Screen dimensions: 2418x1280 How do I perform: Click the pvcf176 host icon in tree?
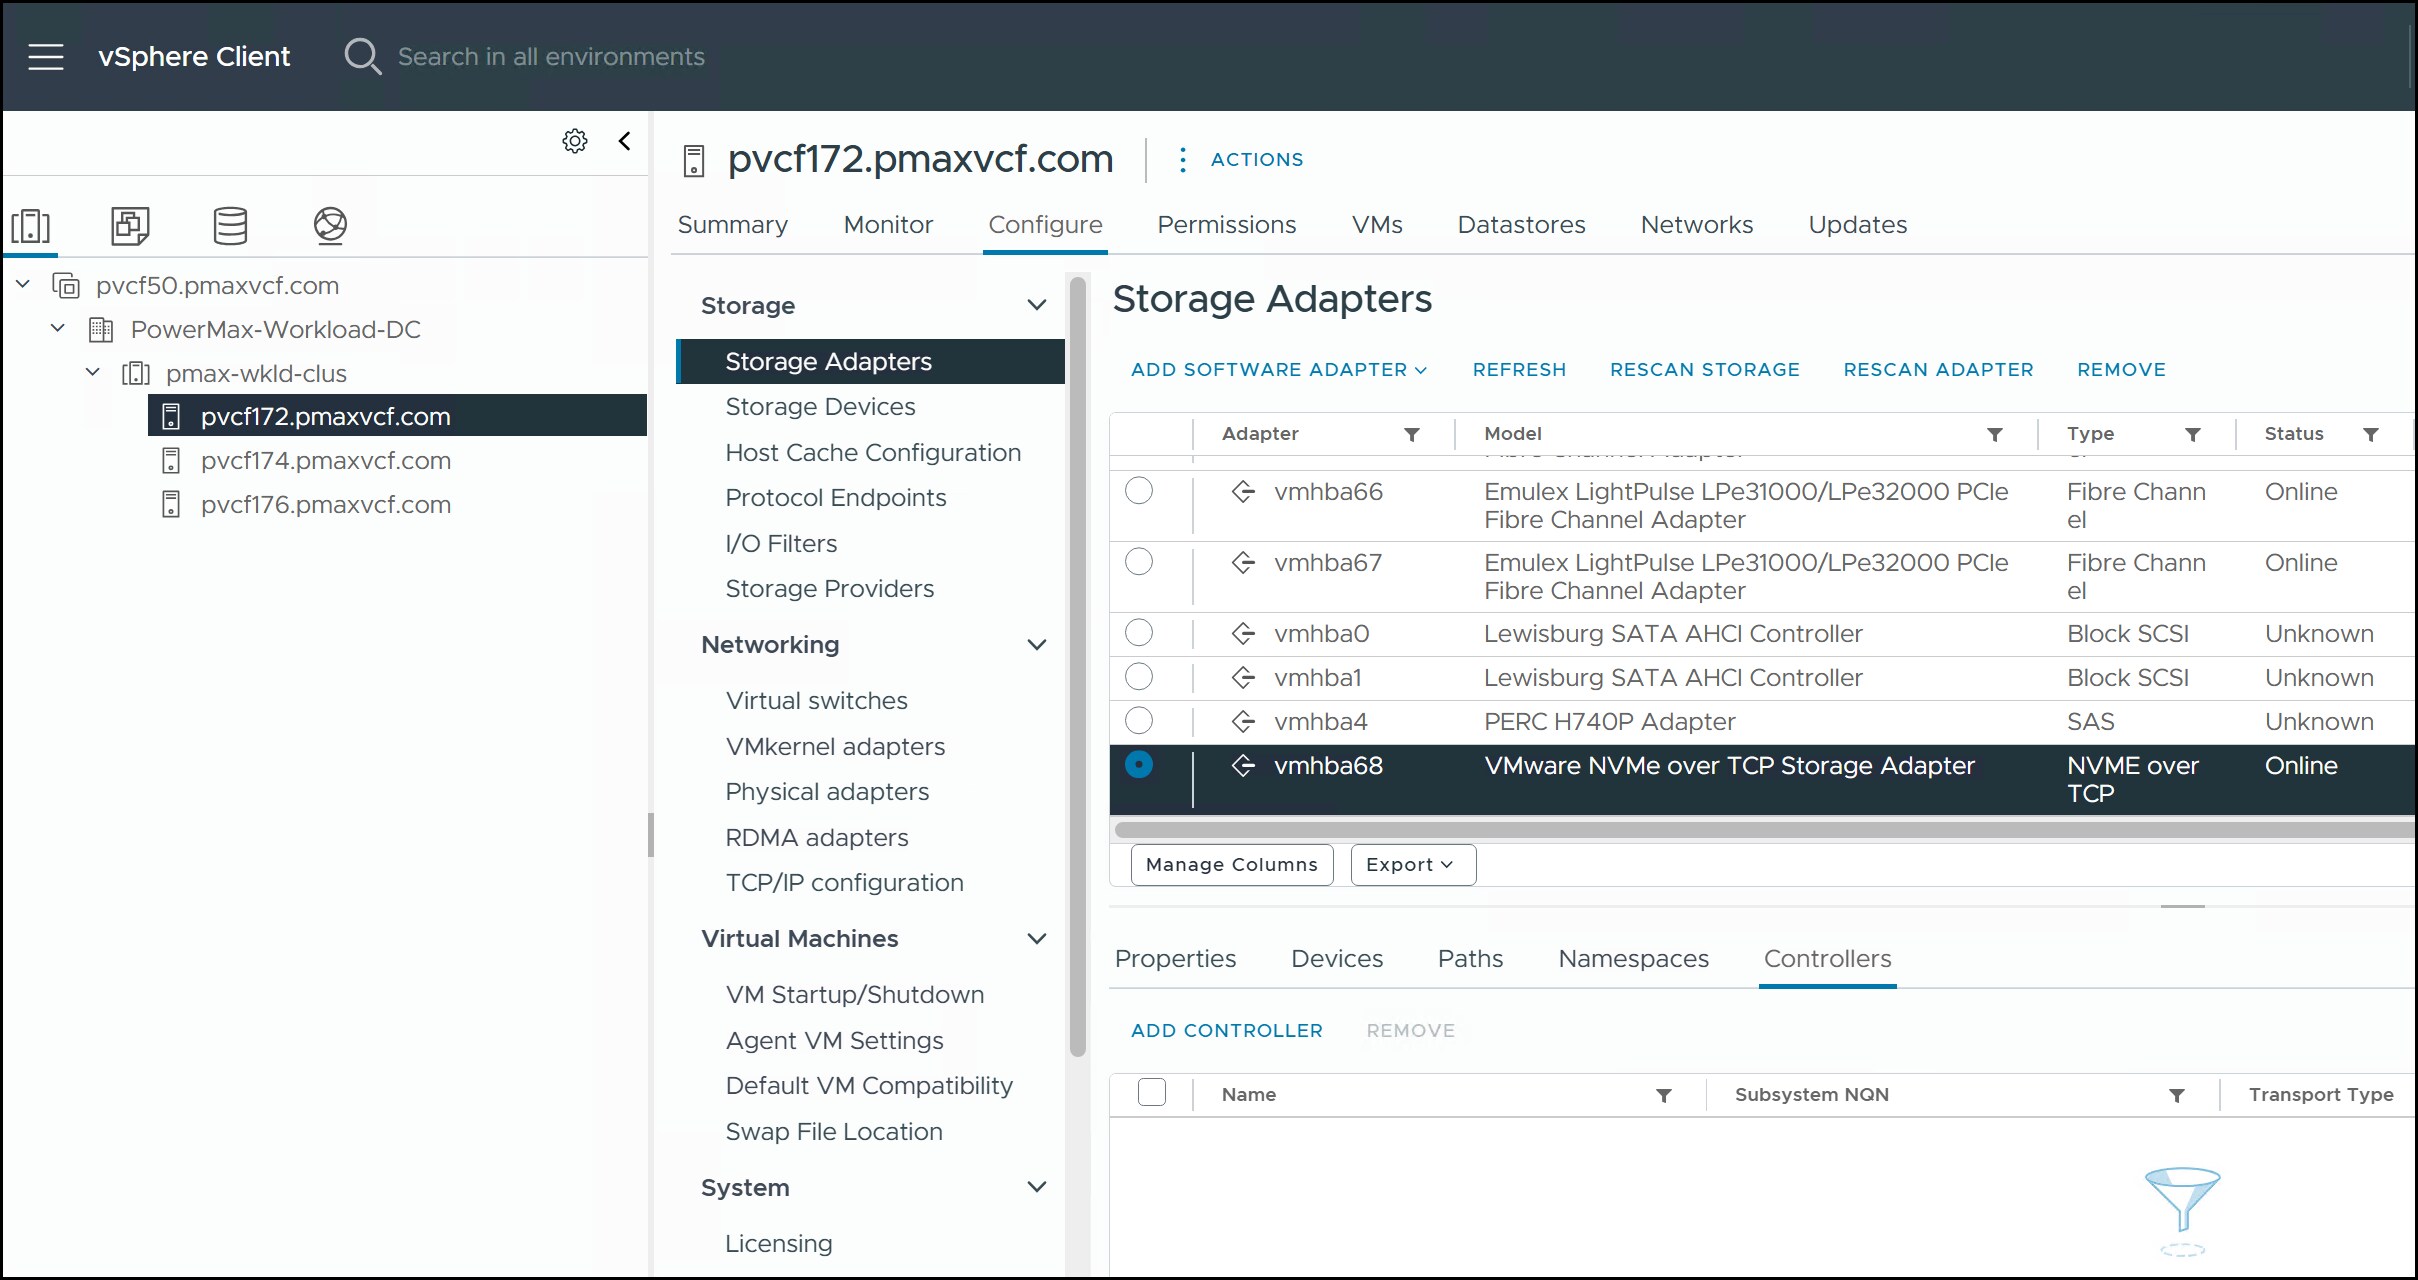[171, 505]
